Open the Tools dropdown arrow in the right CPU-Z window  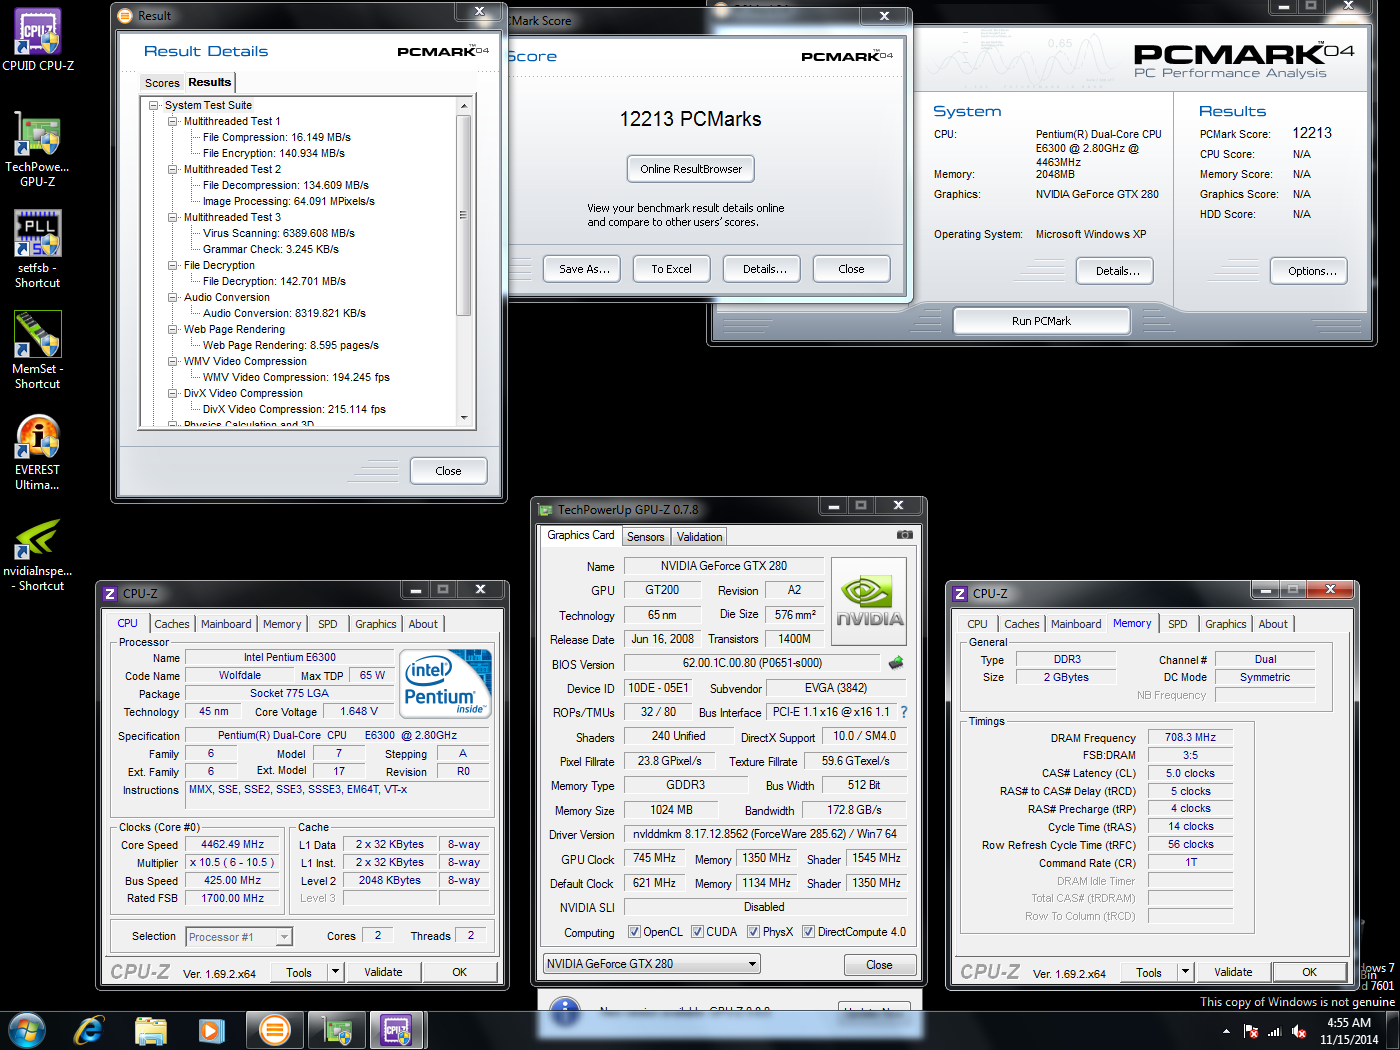click(1185, 972)
